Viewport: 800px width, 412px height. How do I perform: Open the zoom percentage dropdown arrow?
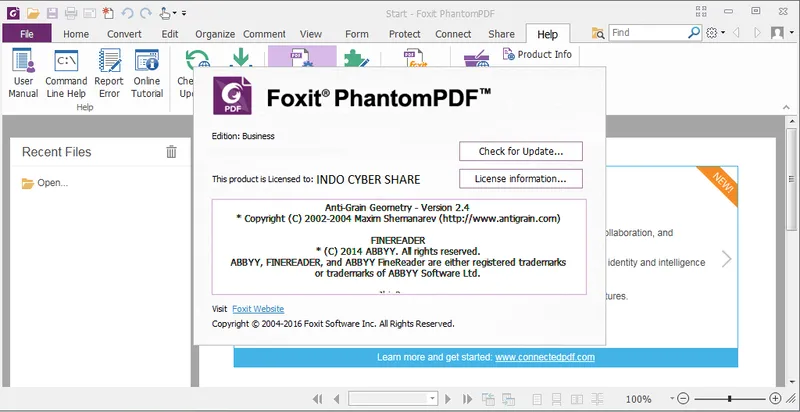[x=672, y=398]
